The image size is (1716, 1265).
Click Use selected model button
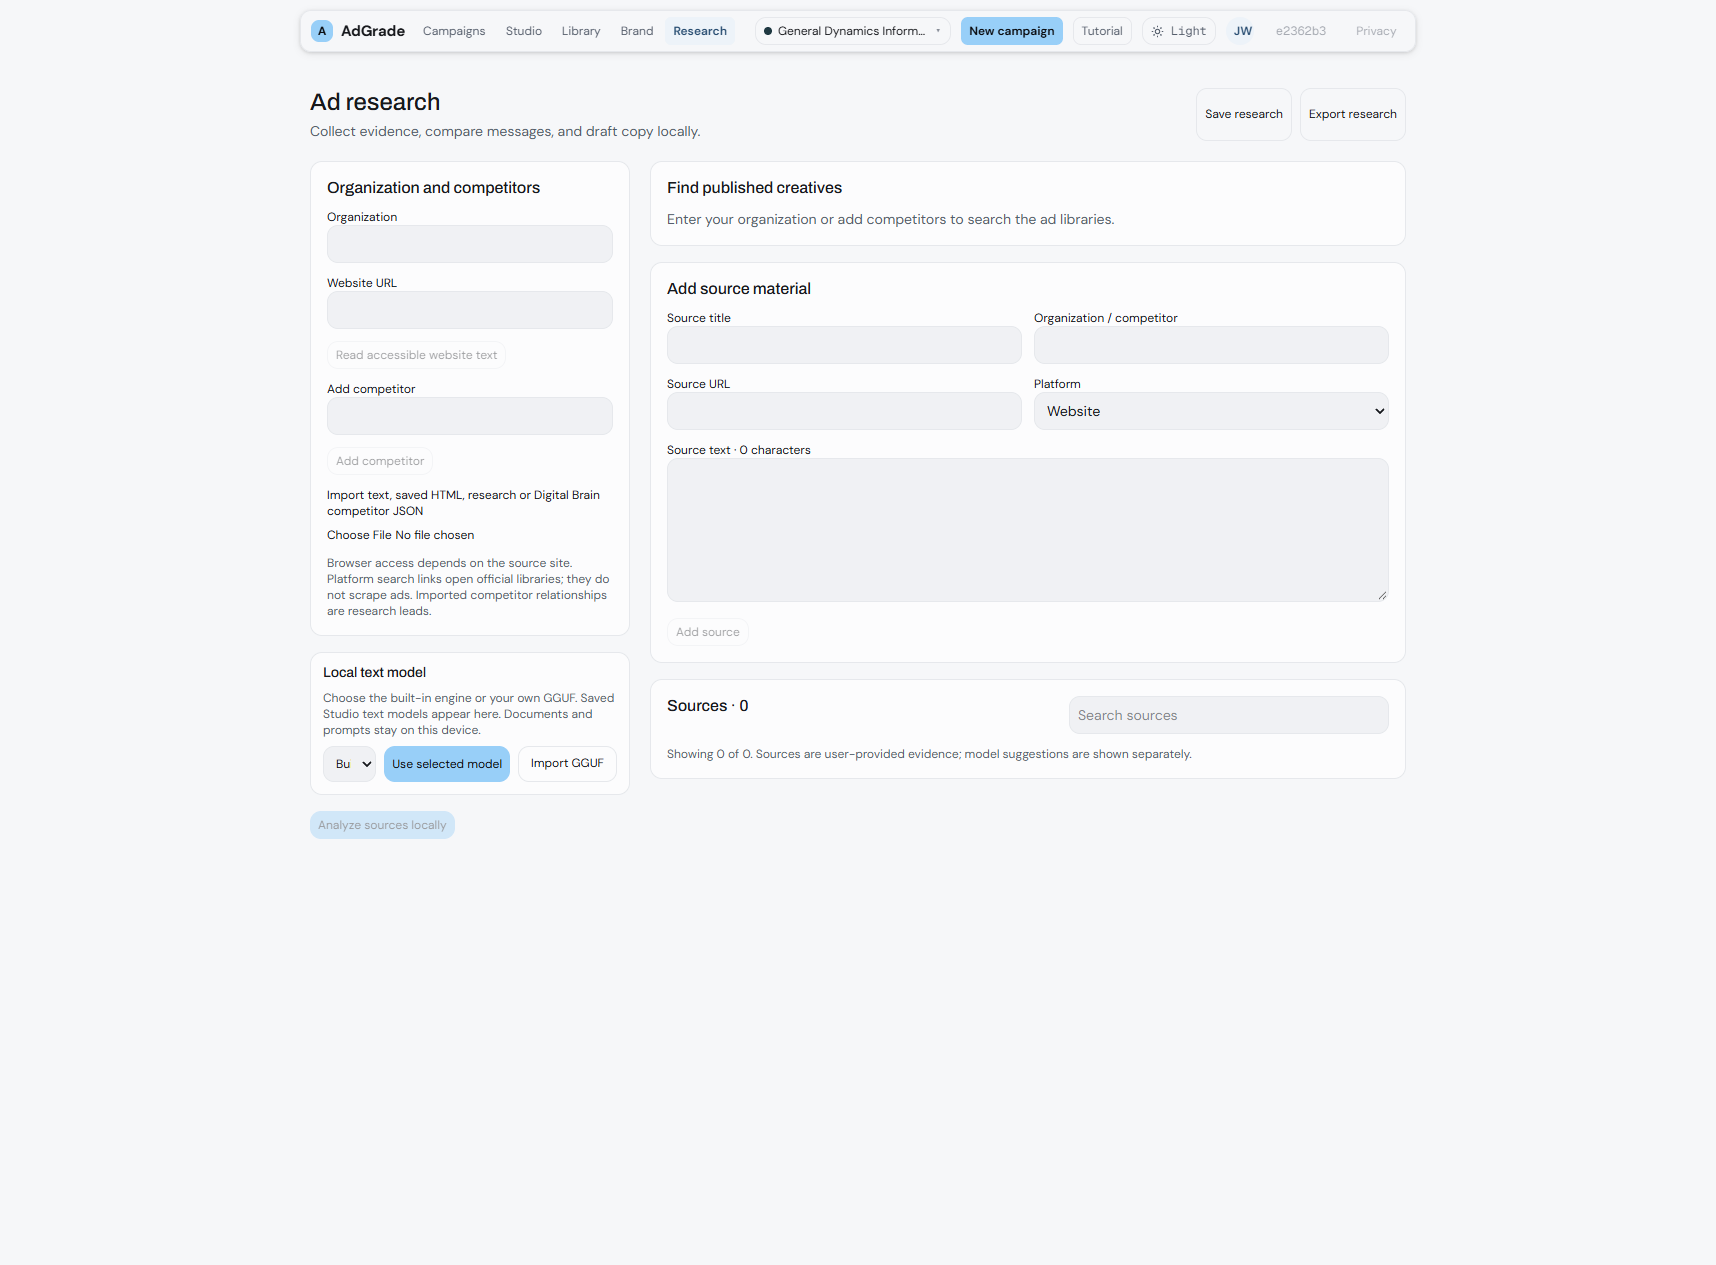[447, 764]
